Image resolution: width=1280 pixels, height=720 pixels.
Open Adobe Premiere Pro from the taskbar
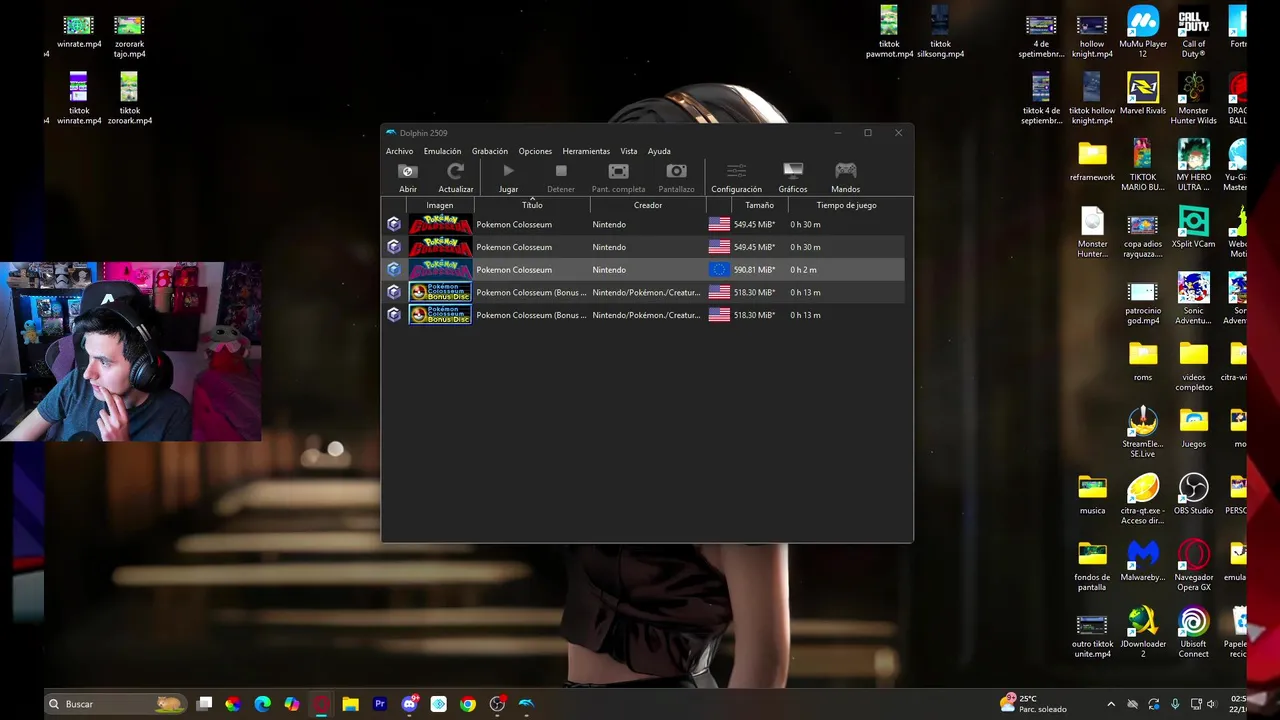coord(380,704)
